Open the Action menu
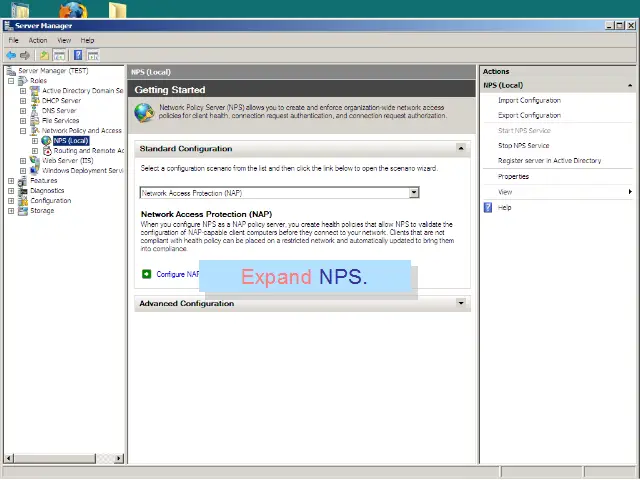Viewport: 640px width, 480px height. [37, 40]
